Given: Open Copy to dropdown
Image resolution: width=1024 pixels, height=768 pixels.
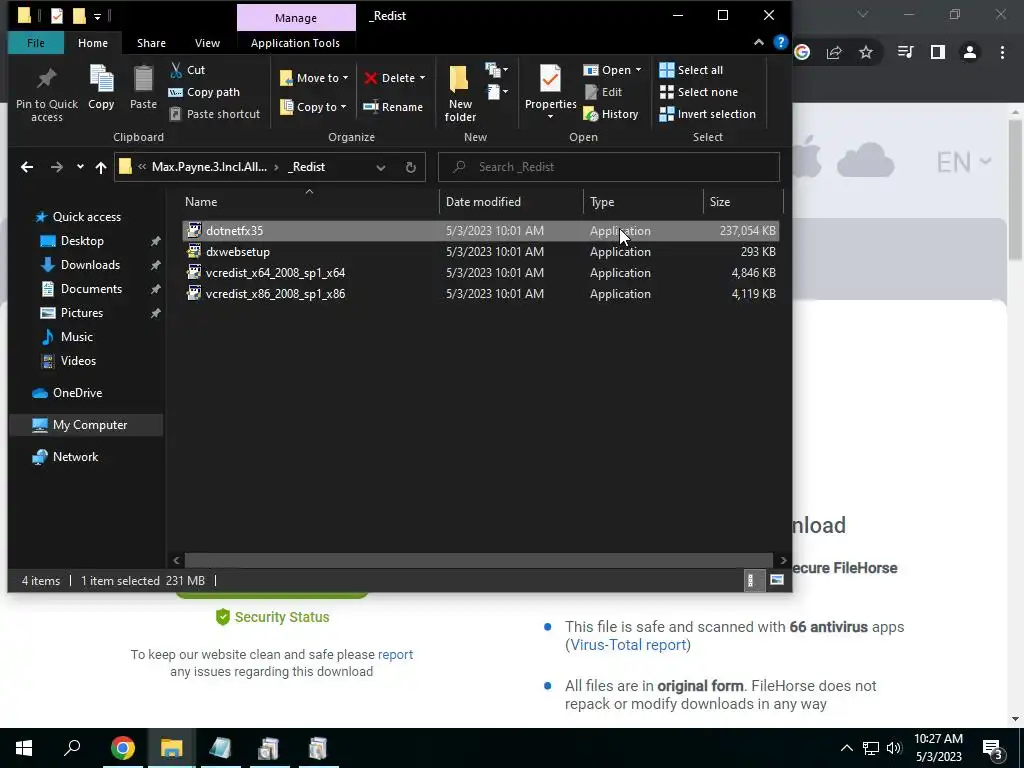Looking at the screenshot, I should coord(313,107).
